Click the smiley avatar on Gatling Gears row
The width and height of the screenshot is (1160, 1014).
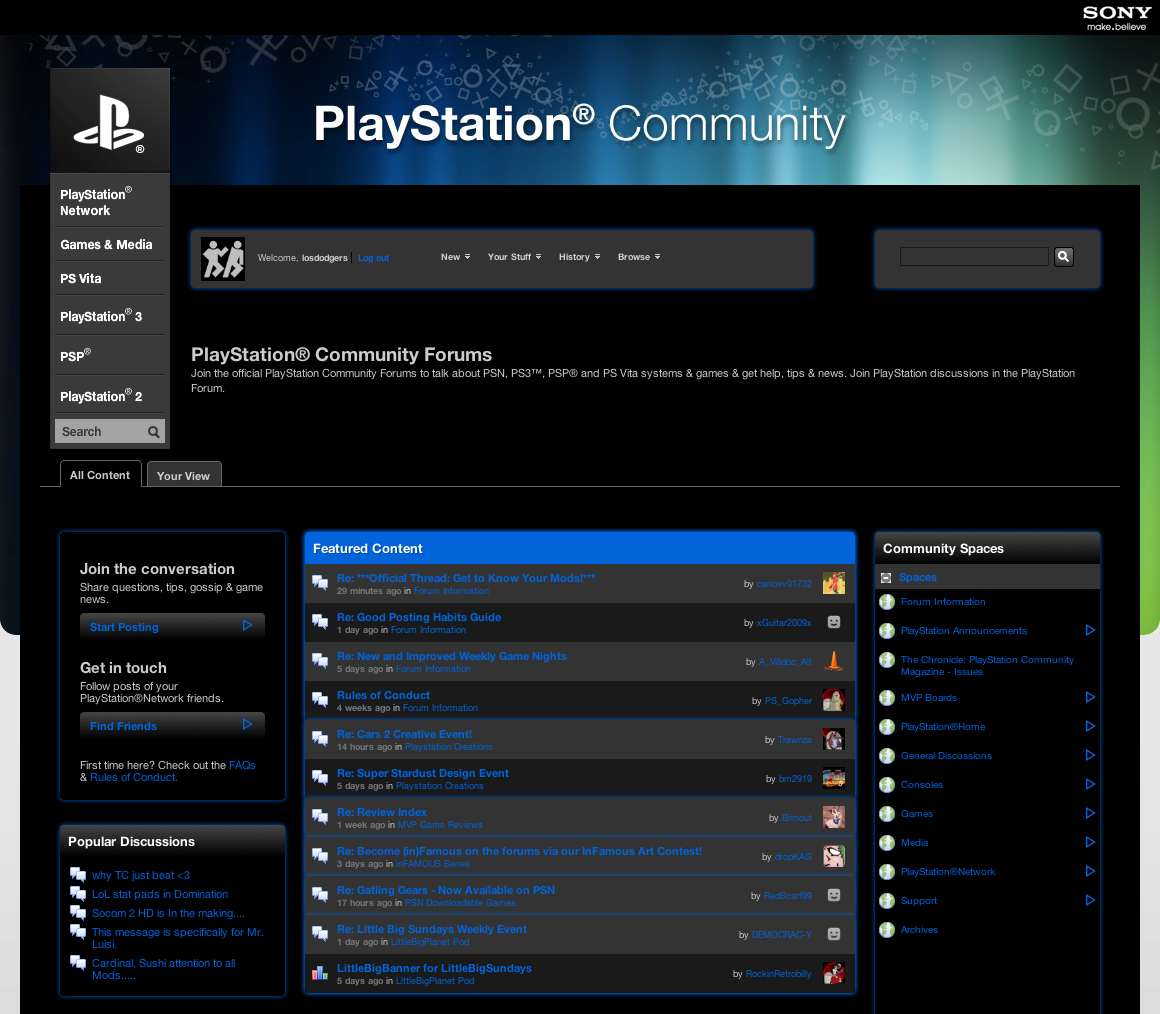(x=834, y=895)
